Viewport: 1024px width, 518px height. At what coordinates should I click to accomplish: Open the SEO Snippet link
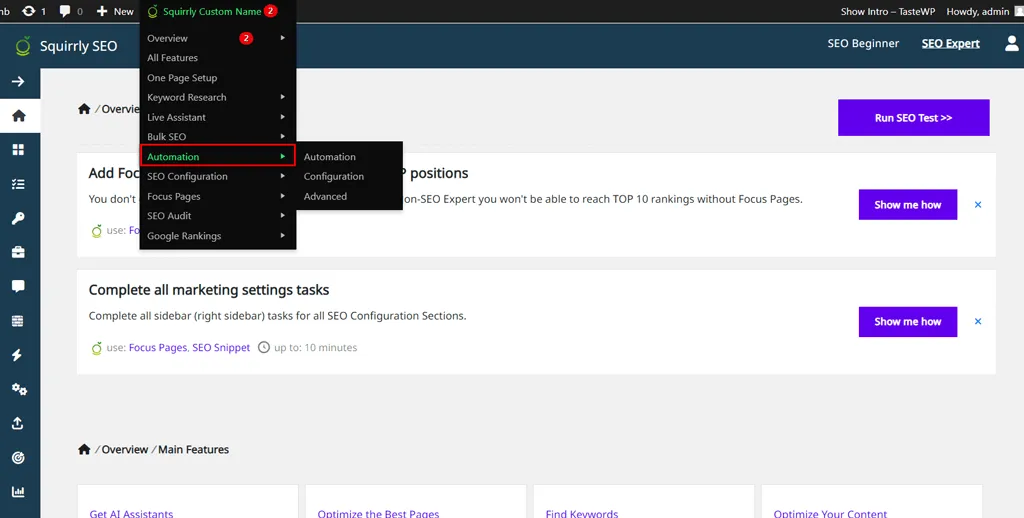click(x=221, y=348)
